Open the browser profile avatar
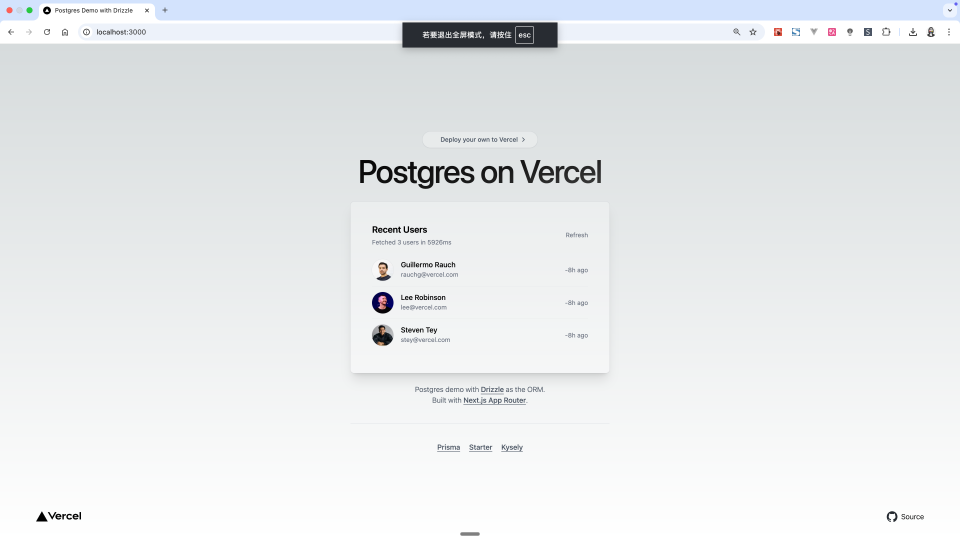Image resolution: width=960 pixels, height=540 pixels. click(931, 32)
